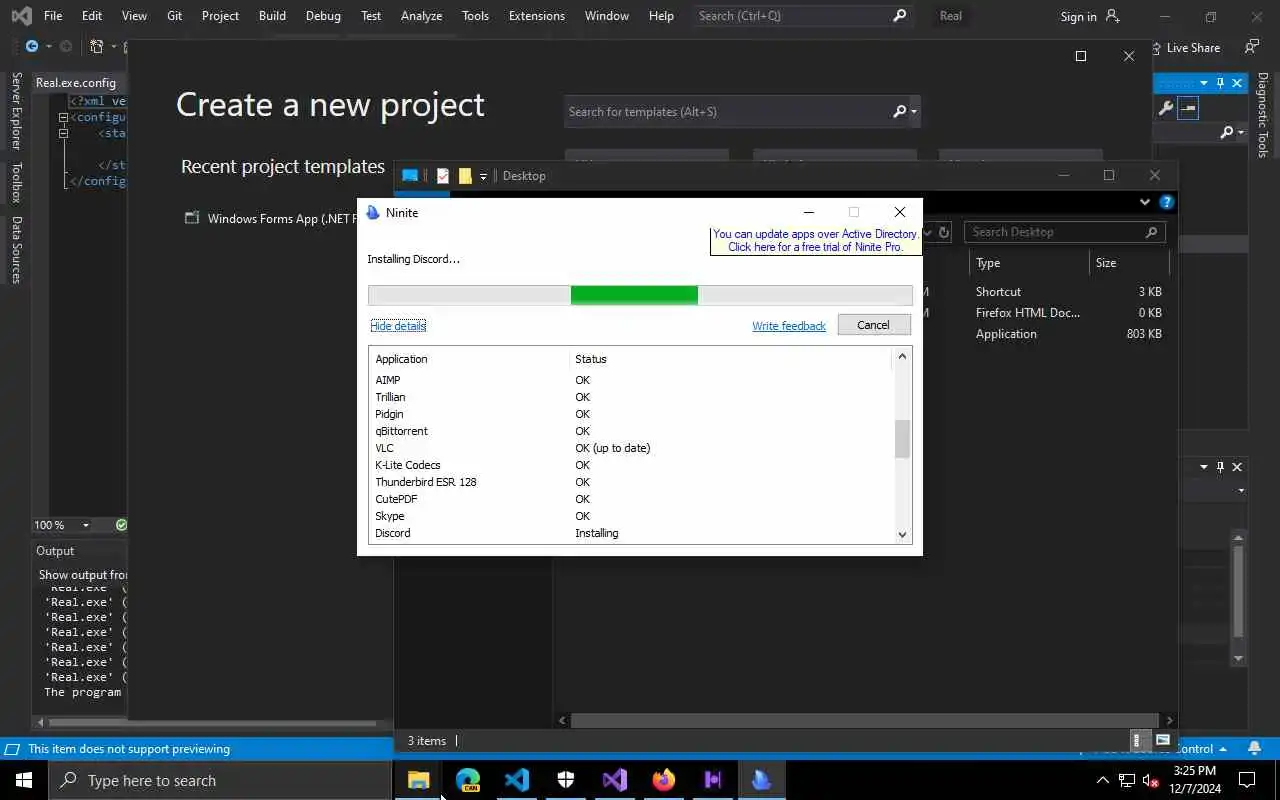Click the pin icon on the blue panel header
1280x800 pixels.
coord(1220,83)
